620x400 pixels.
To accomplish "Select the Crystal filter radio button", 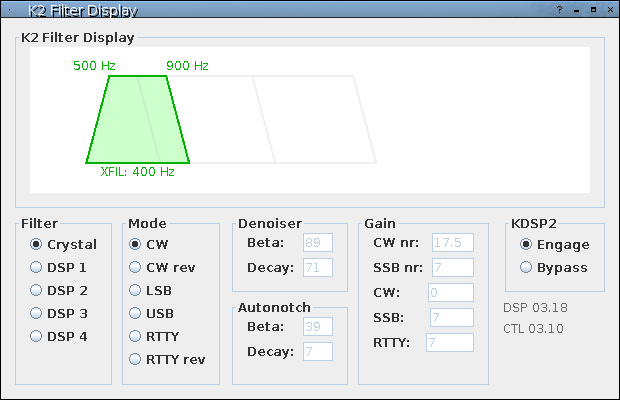I will click(37, 244).
